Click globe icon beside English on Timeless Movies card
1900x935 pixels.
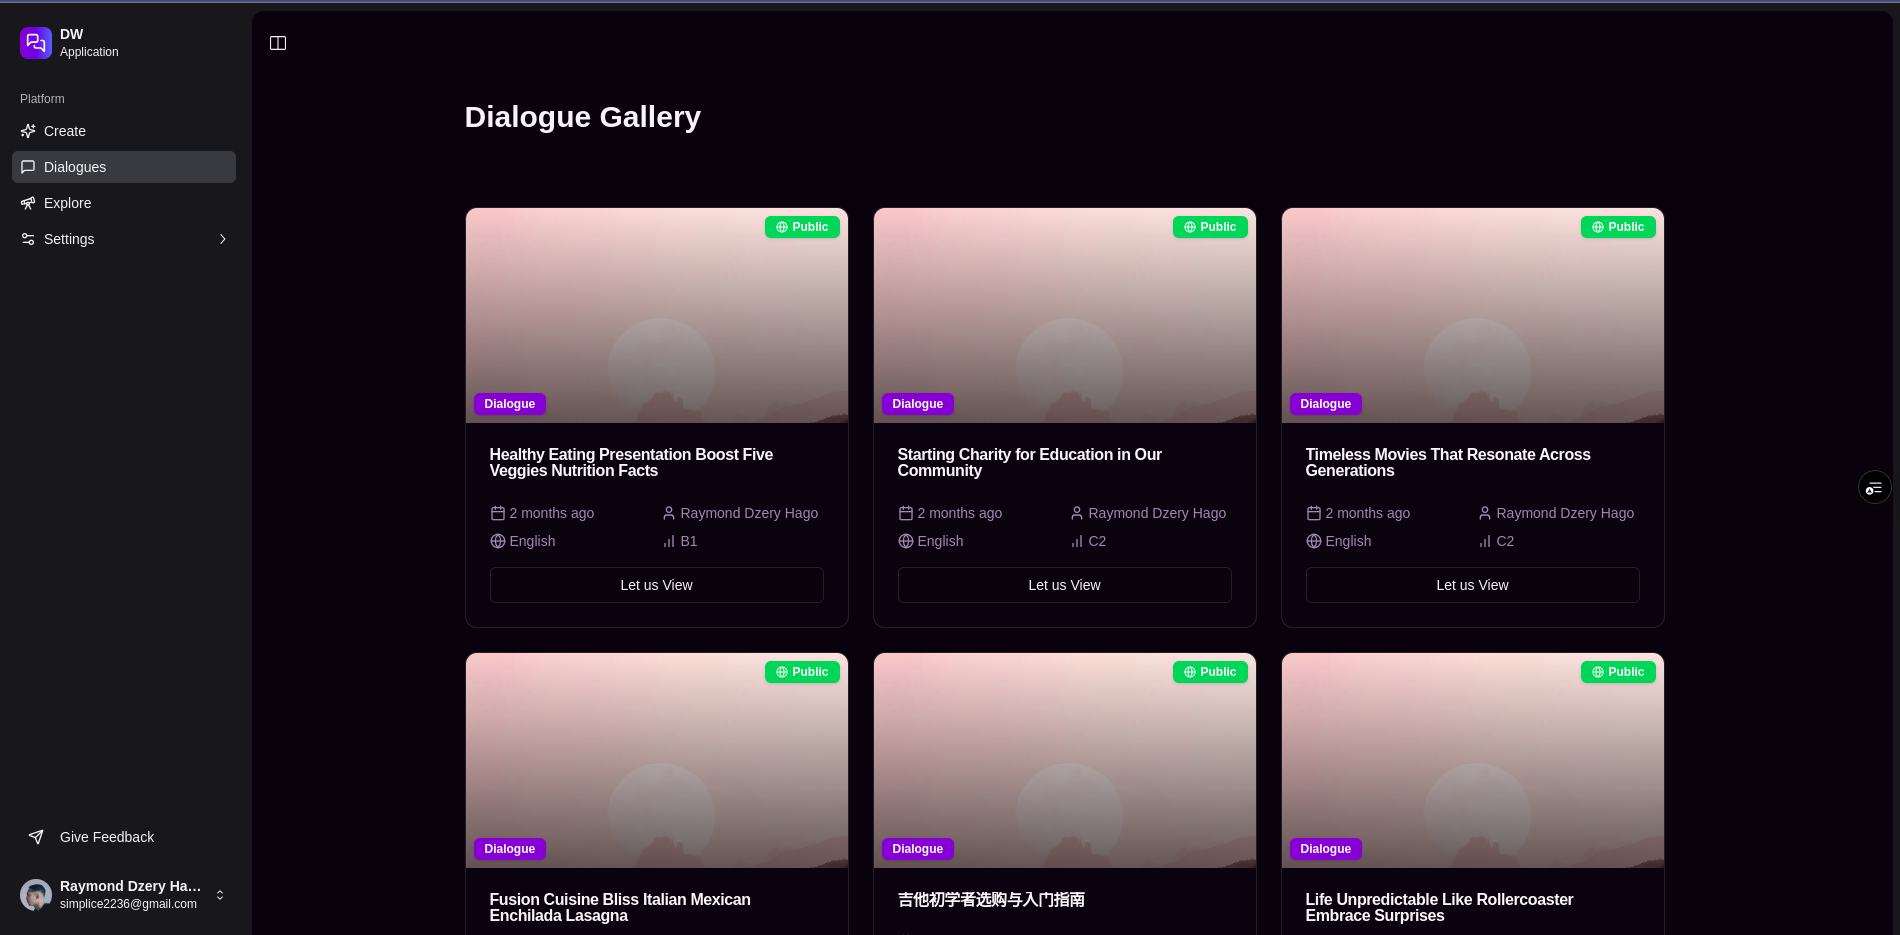click(1314, 541)
